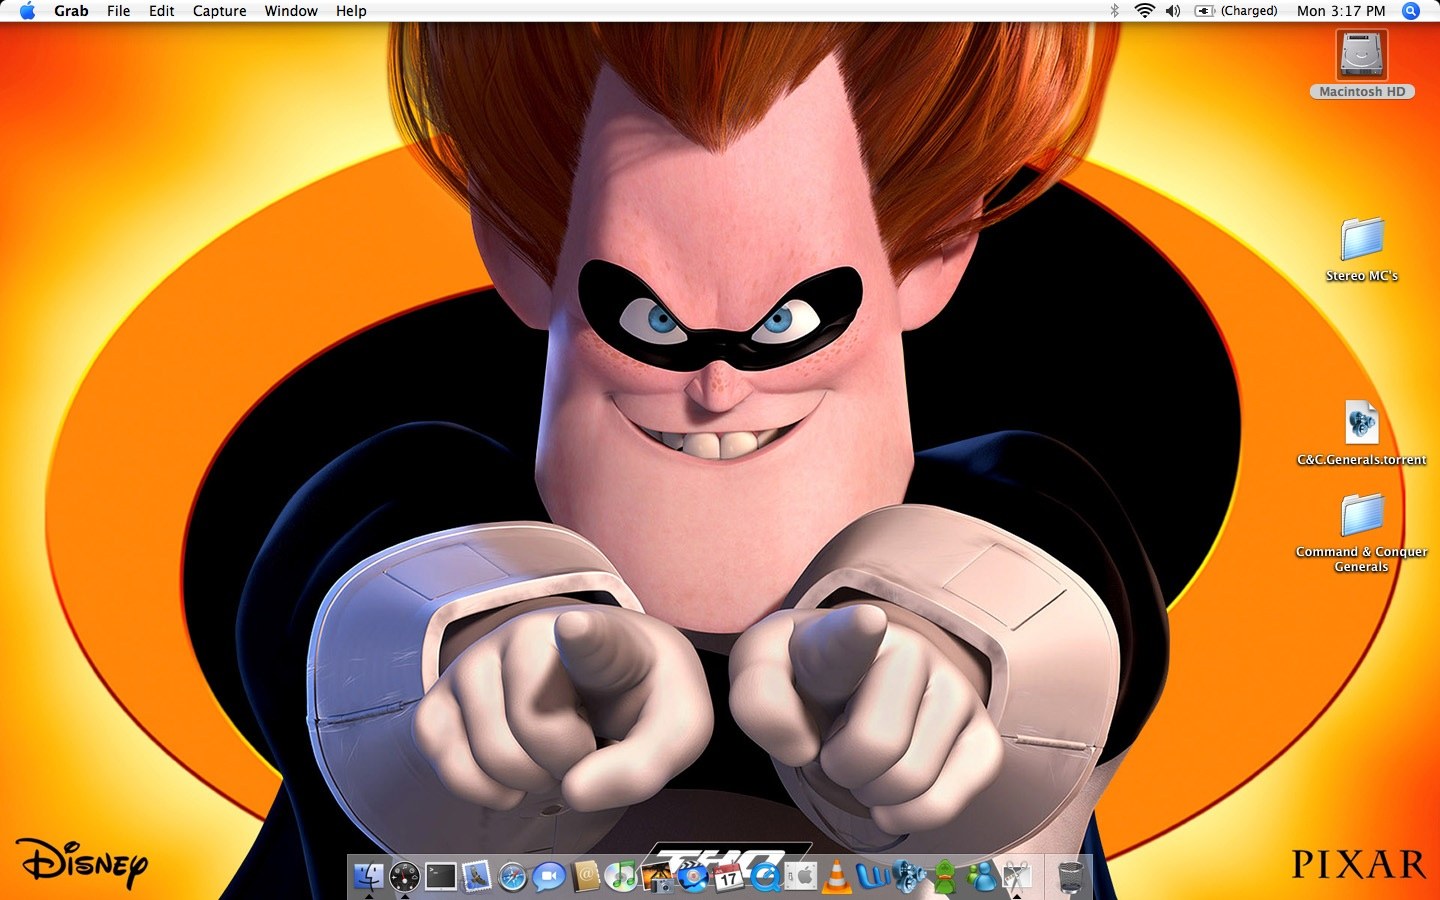
Task: Open Finder from the Dock
Action: [x=368, y=877]
